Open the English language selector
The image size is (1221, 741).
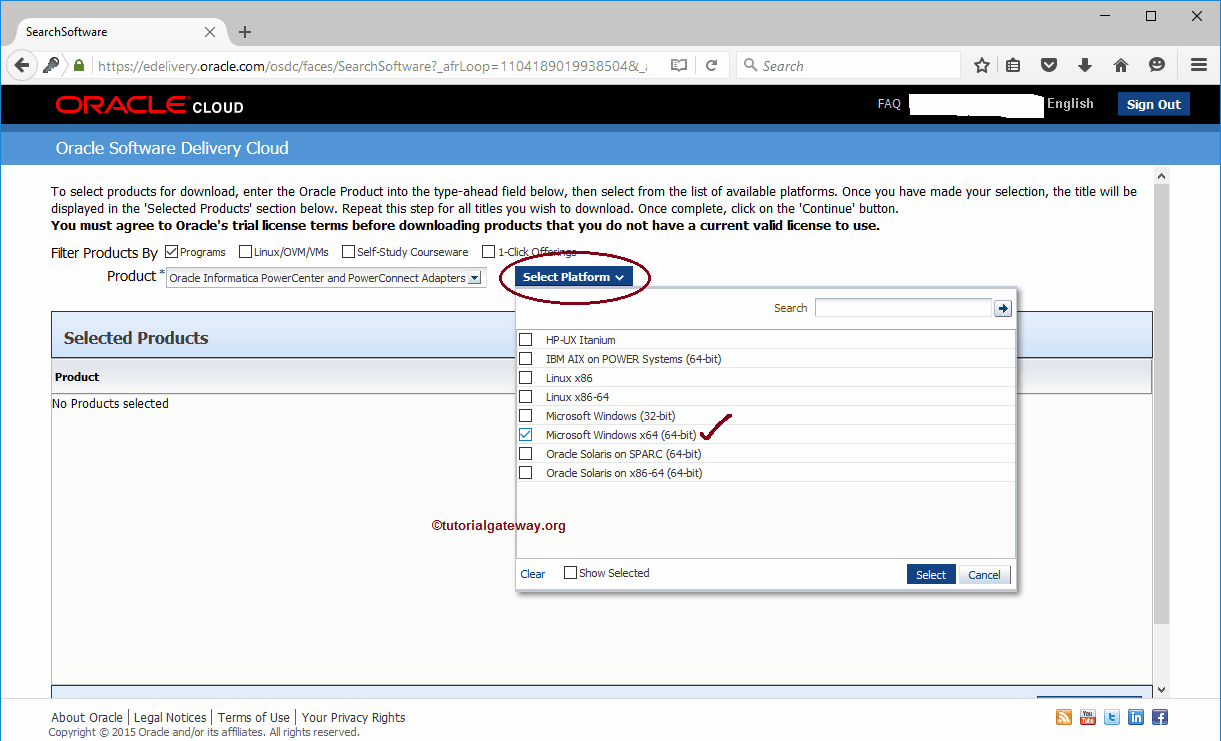coord(1070,104)
